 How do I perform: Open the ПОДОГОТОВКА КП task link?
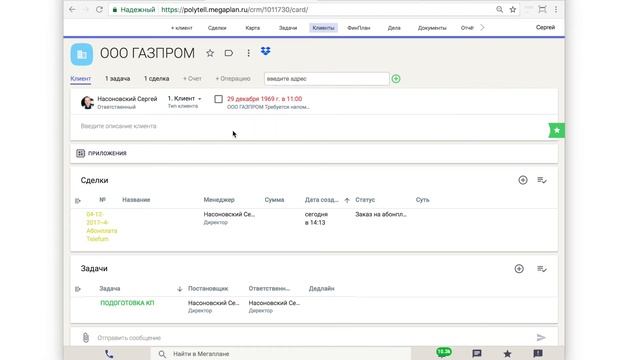coord(127,303)
